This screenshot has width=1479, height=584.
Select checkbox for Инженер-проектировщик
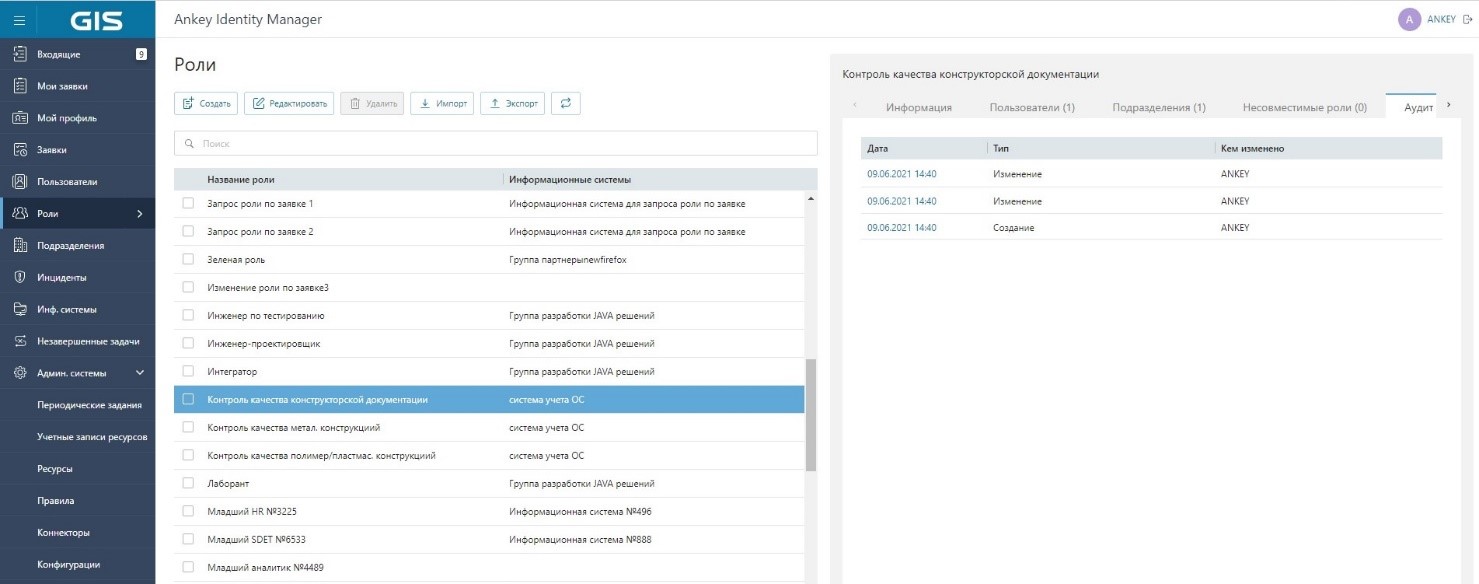coord(188,344)
